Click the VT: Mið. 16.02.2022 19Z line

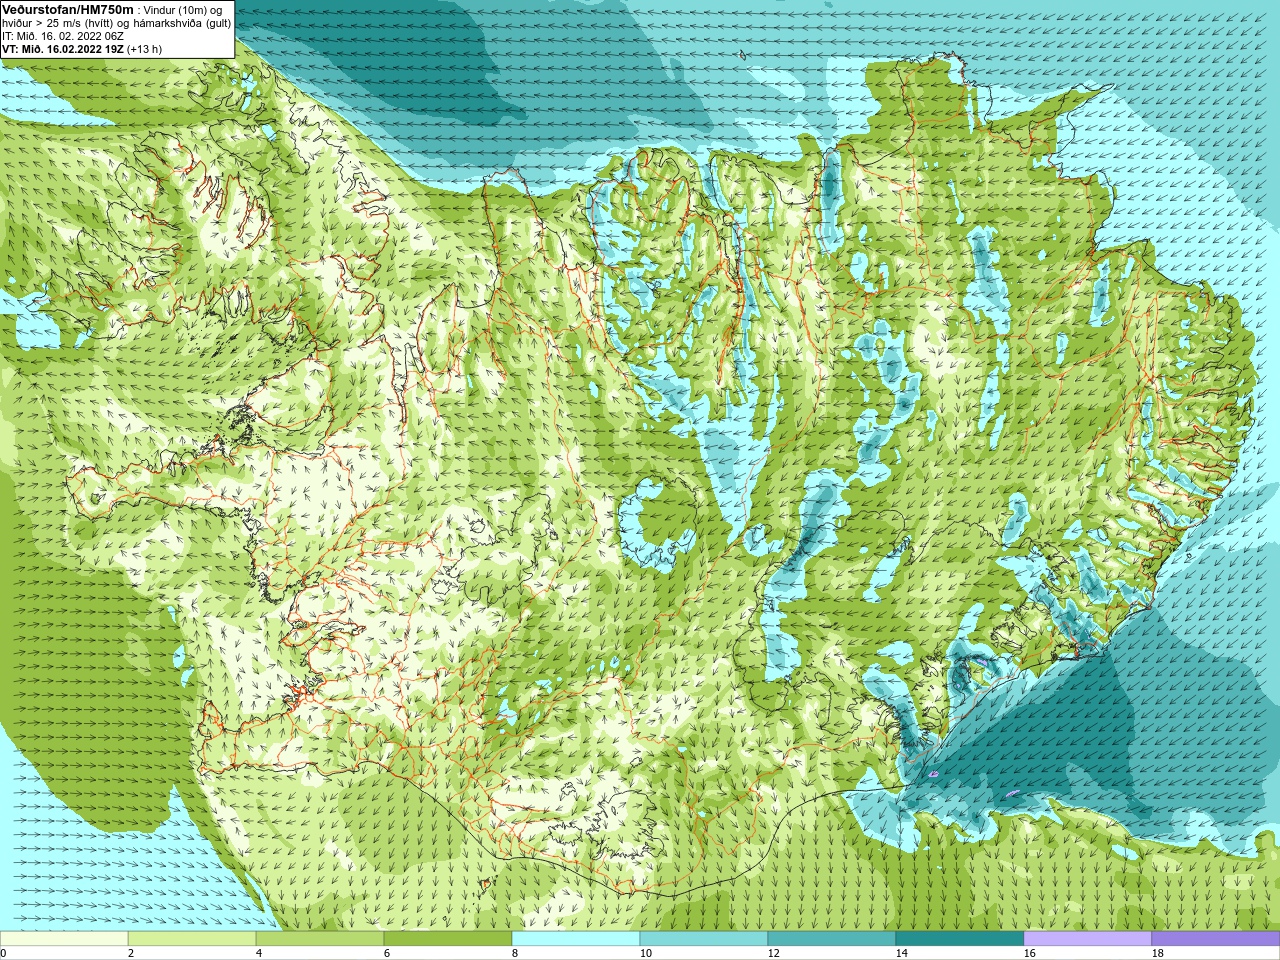pyautogui.click(x=81, y=49)
